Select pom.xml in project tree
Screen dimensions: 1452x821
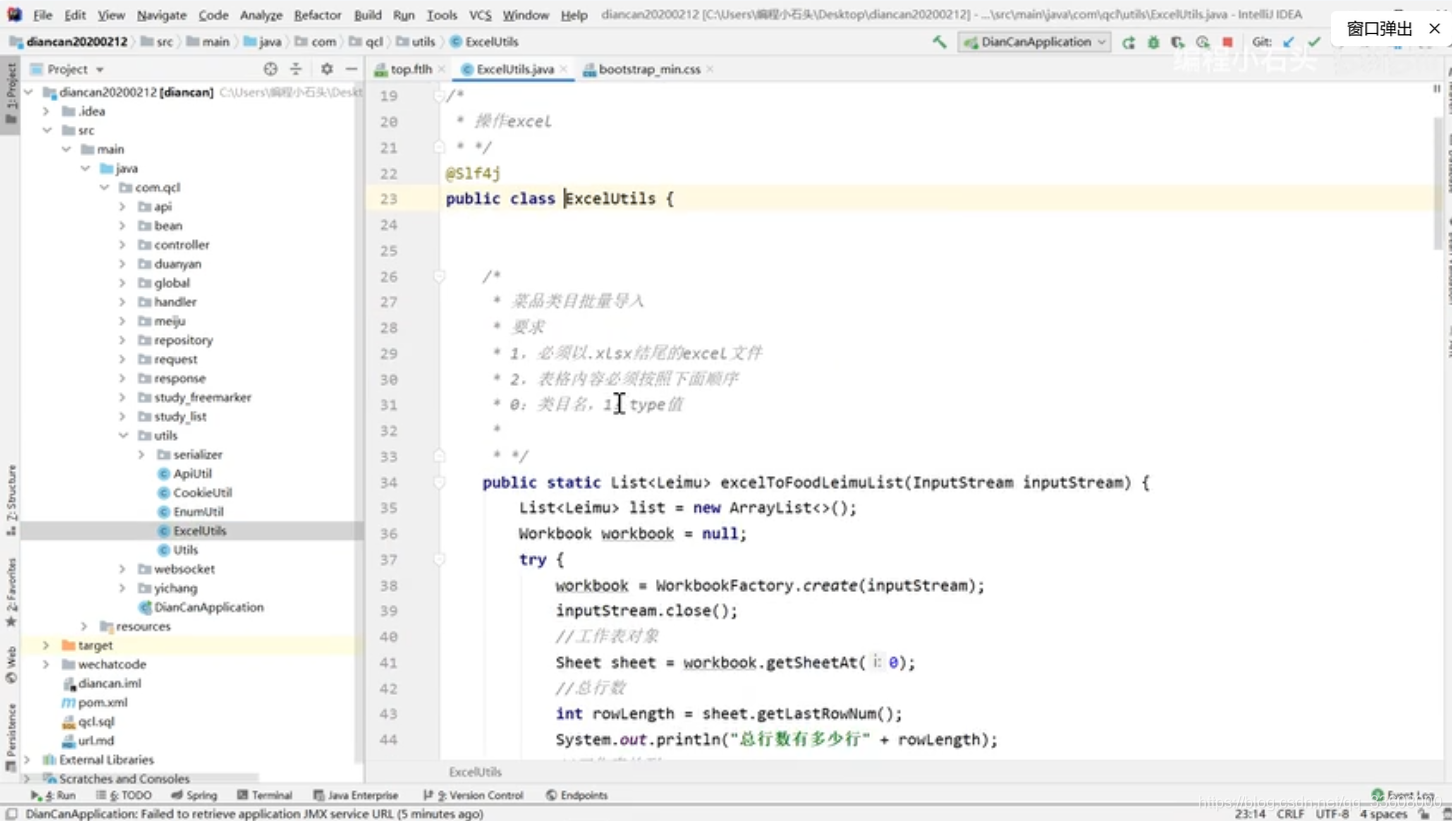click(x=102, y=702)
